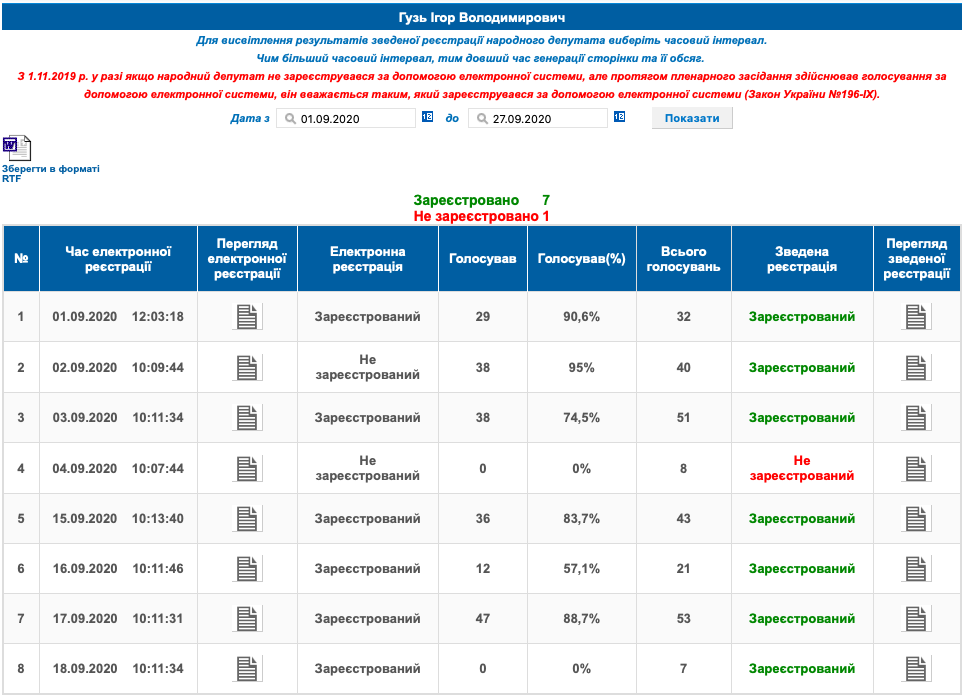This screenshot has height=696, width=963.
Task: View electronic registration document for 04.09.2020
Action: click(x=248, y=468)
